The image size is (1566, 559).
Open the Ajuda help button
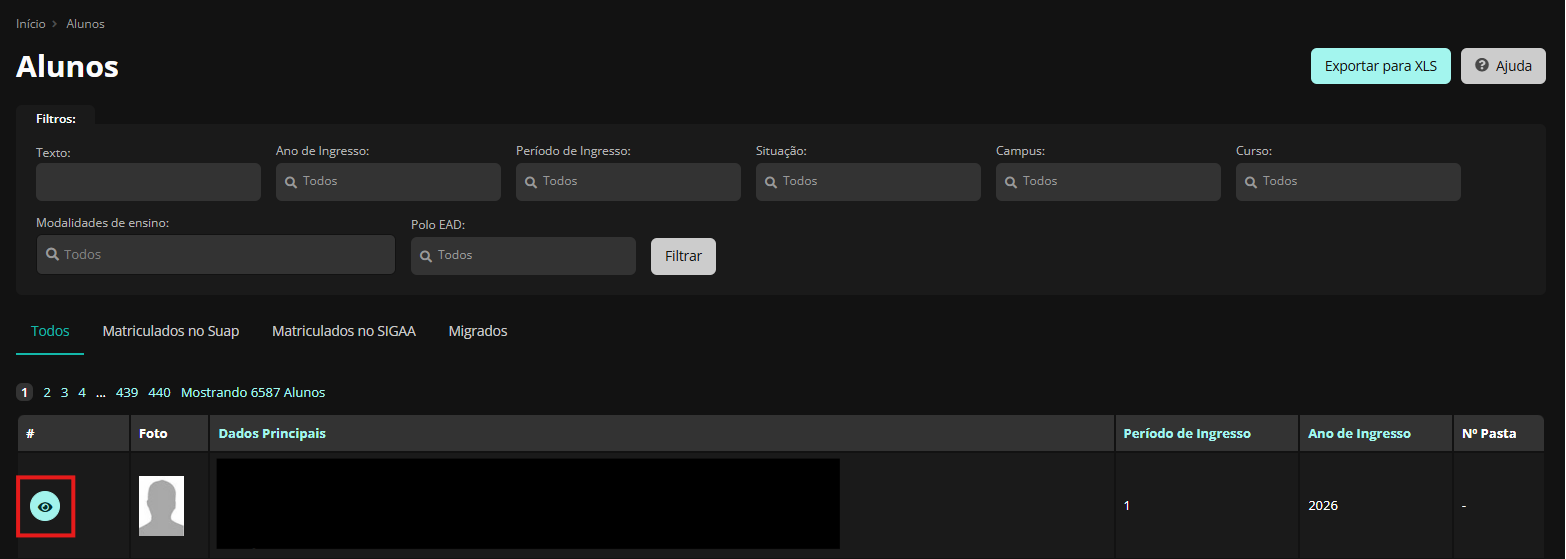tap(1503, 66)
